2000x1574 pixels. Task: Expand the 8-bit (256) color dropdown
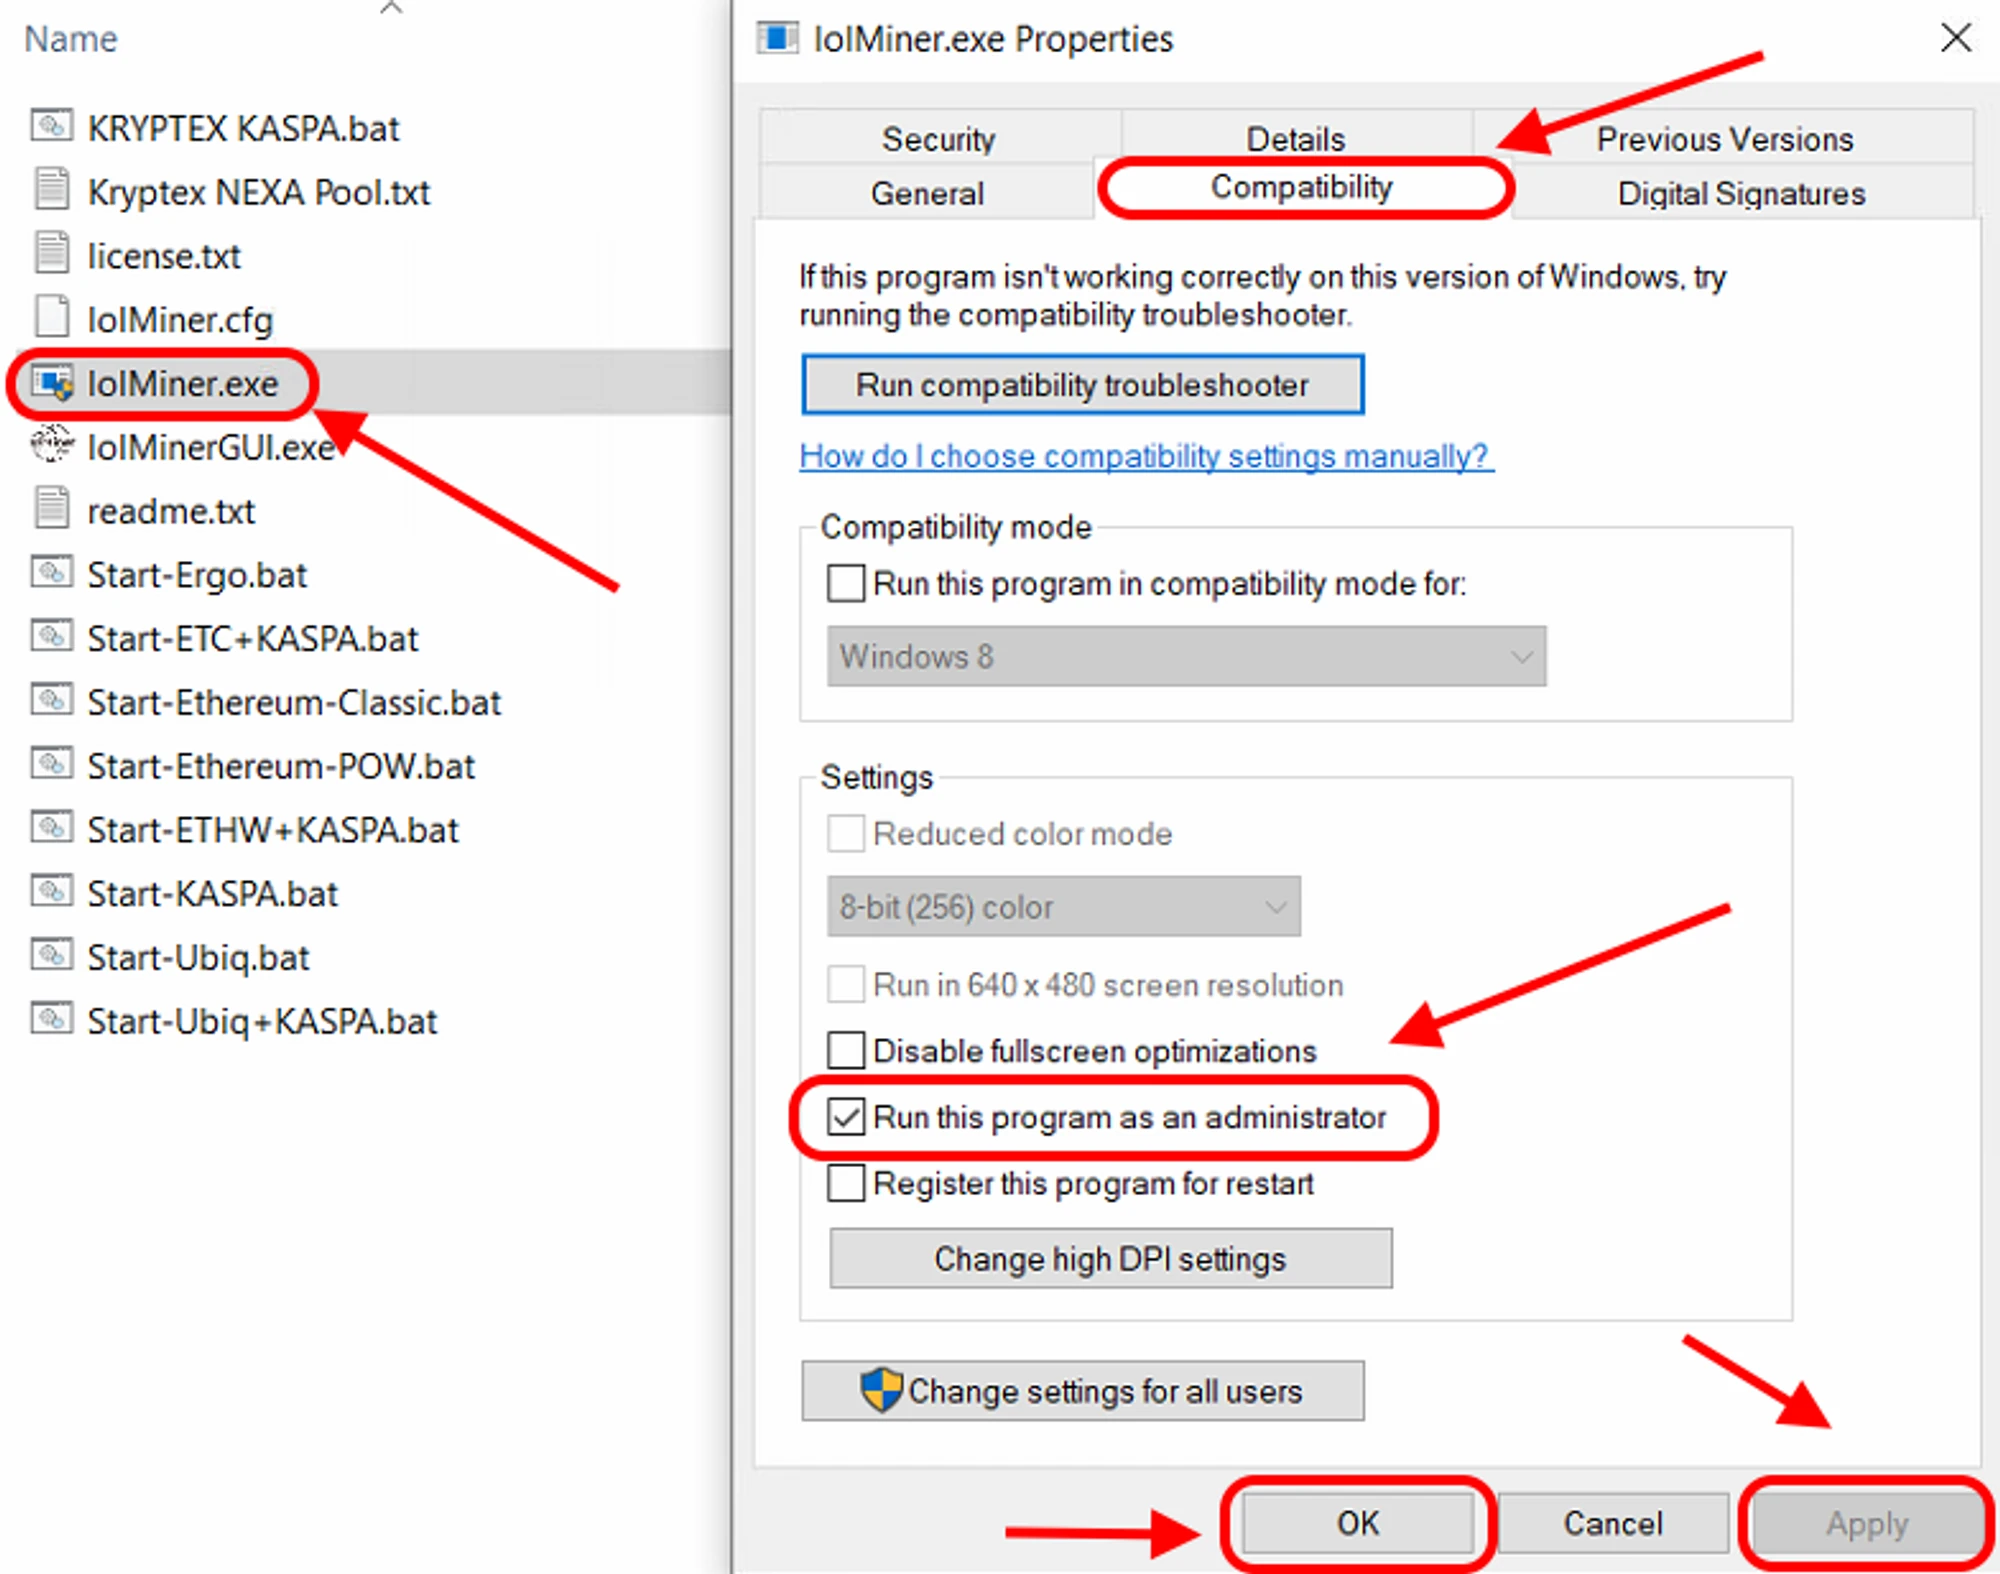[1063, 907]
